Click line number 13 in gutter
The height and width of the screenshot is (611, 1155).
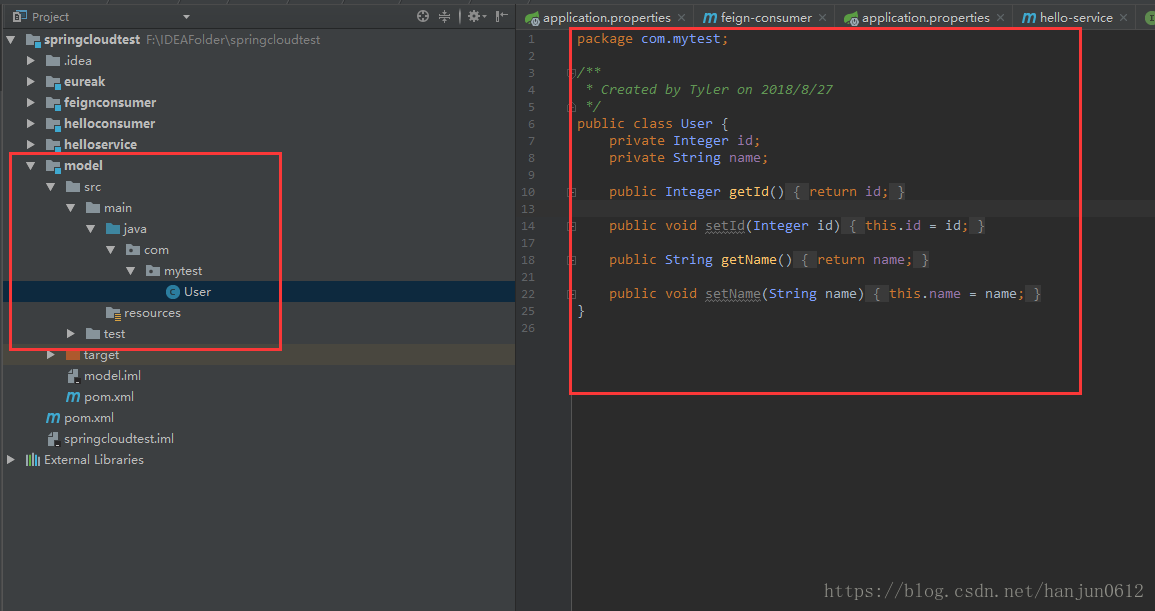tap(528, 209)
